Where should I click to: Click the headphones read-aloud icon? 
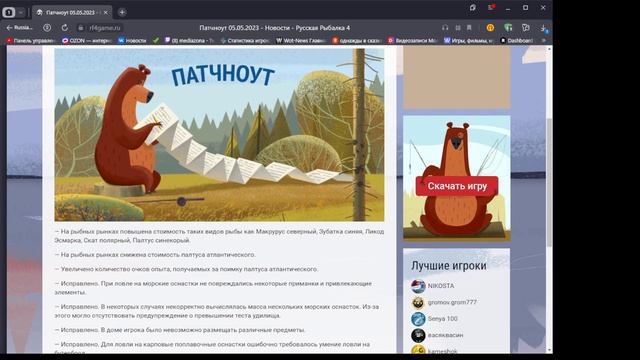[x=445, y=28]
